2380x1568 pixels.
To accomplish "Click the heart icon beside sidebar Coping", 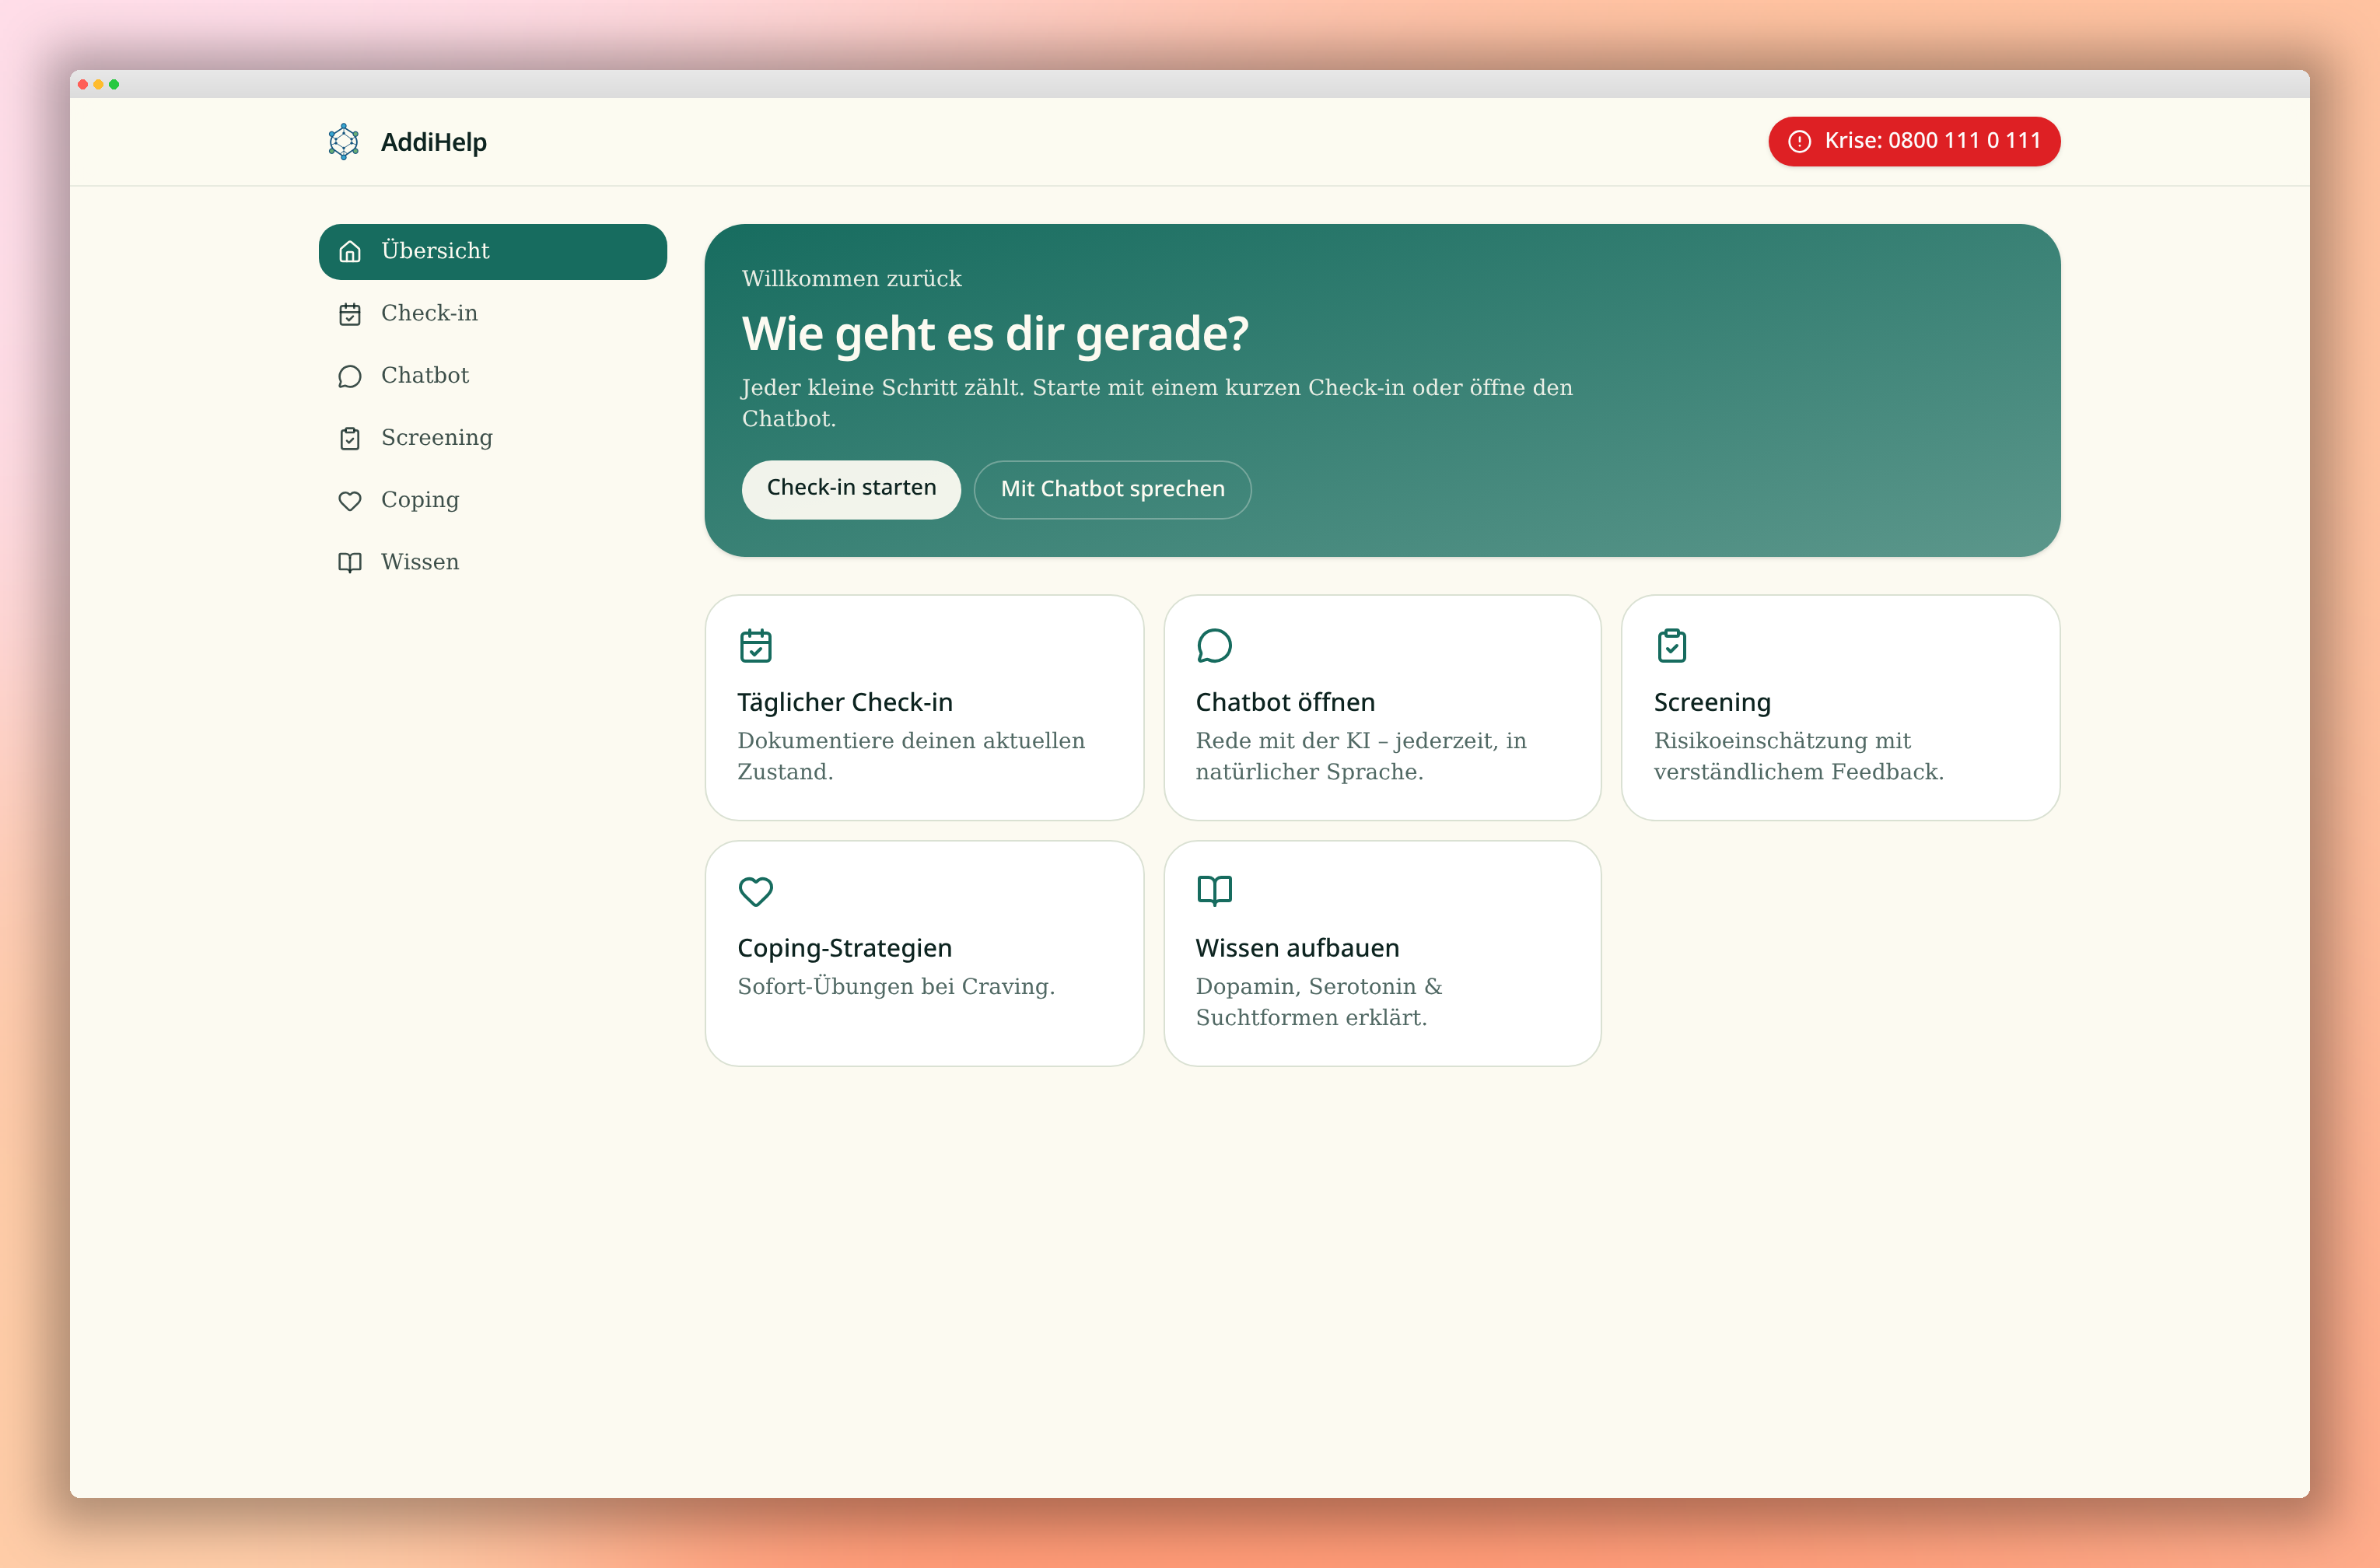I will 350,501.
